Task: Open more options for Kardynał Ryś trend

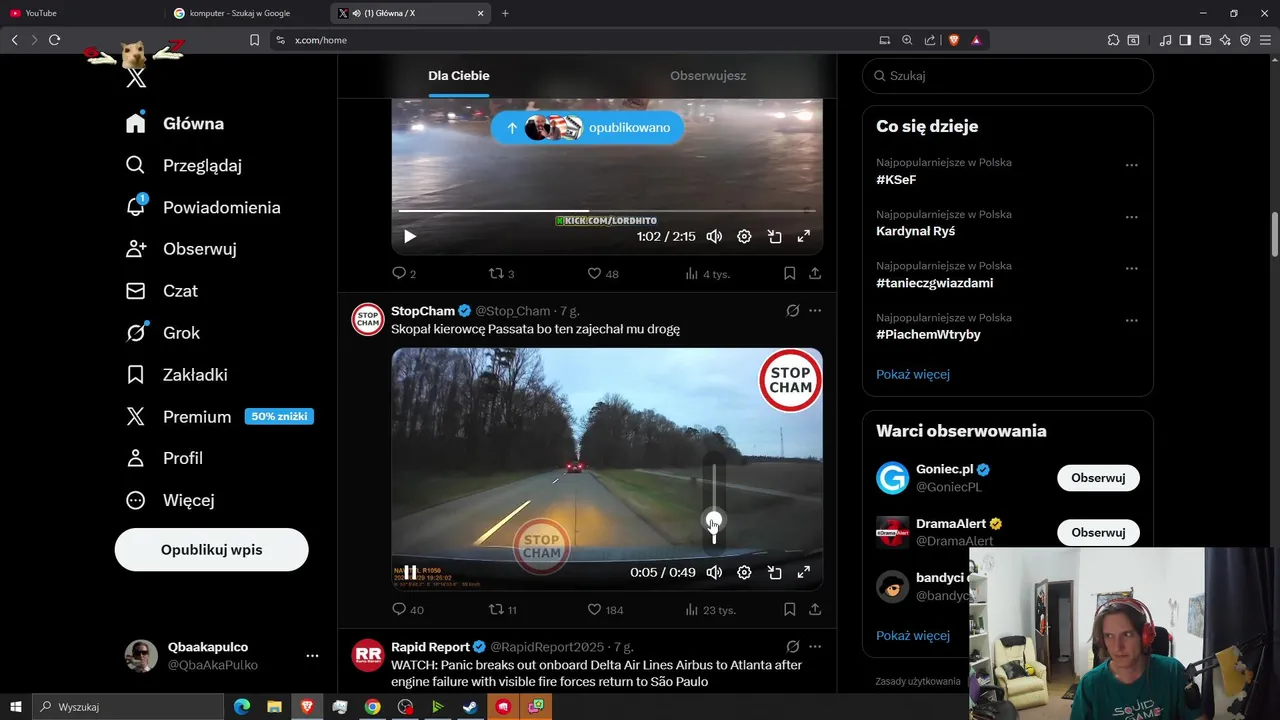Action: click(1132, 217)
